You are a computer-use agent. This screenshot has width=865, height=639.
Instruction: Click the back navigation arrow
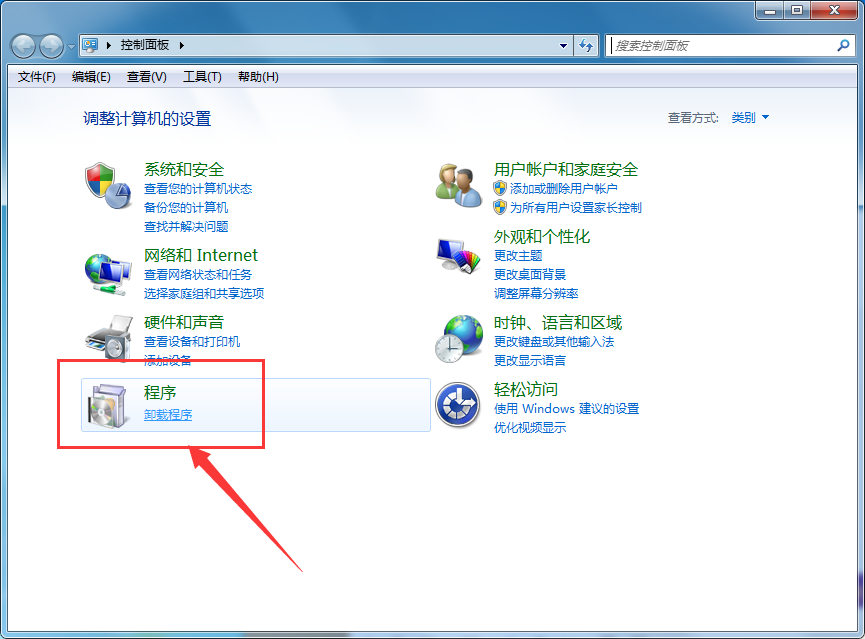[x=23, y=46]
